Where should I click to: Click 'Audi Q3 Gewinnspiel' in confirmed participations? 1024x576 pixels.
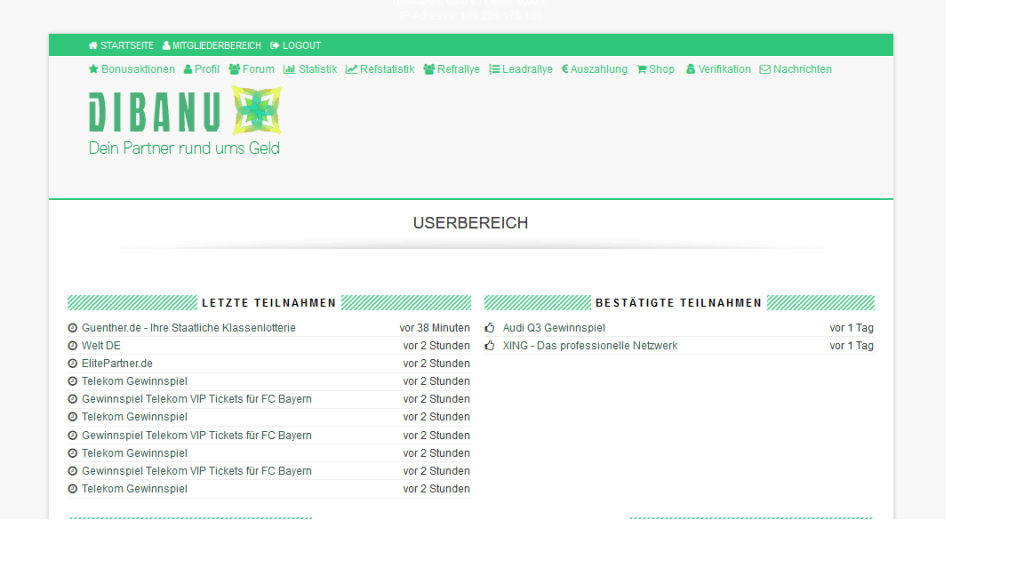tap(554, 328)
